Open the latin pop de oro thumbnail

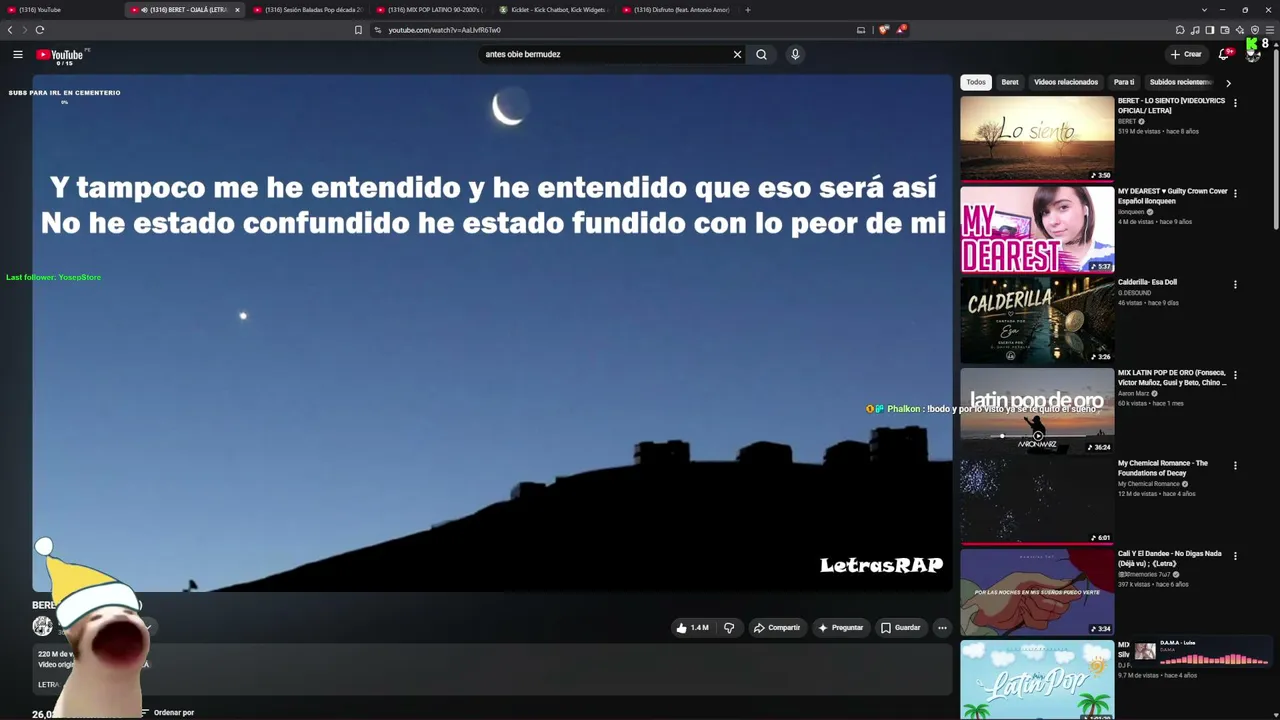tap(1037, 411)
